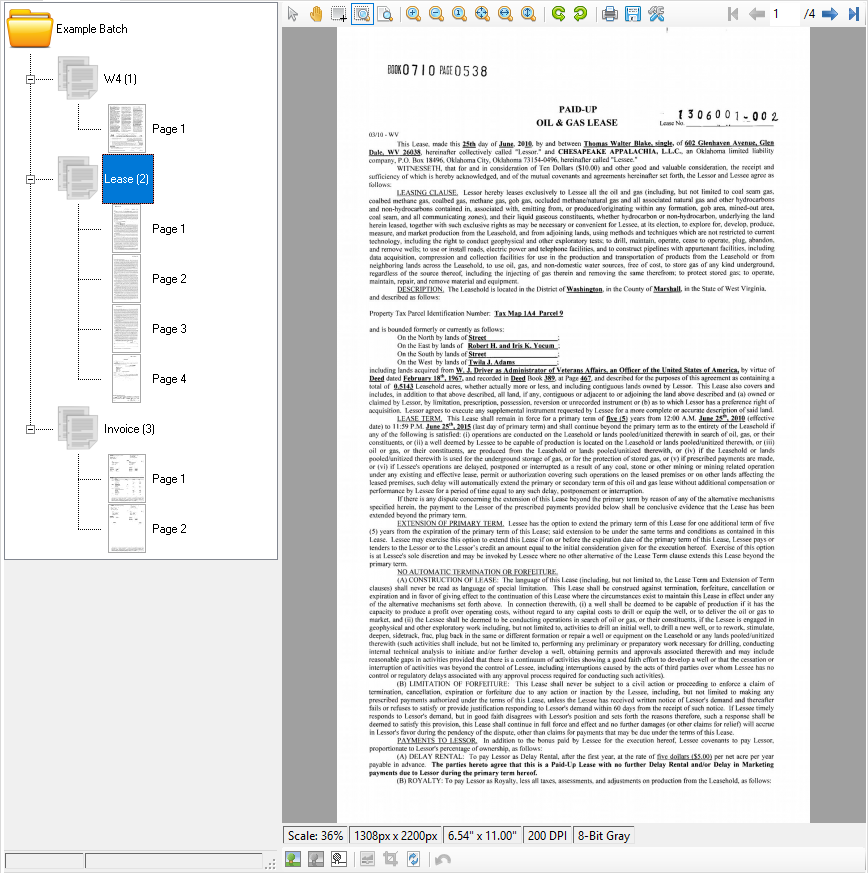
Task: Open Page 2 under Lease
Action: [x=169, y=279]
